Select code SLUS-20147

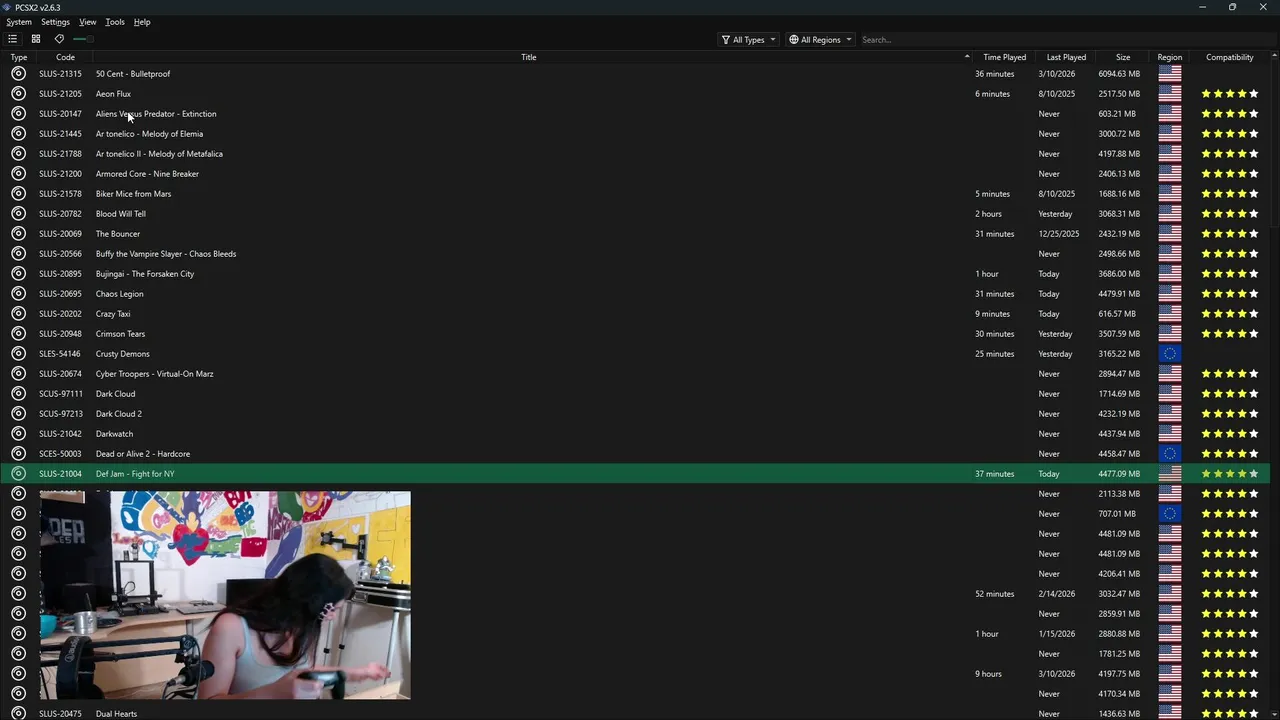click(x=60, y=114)
